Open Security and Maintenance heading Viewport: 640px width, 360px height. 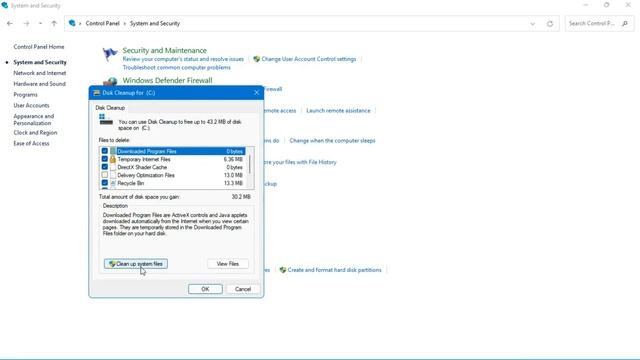164,51
